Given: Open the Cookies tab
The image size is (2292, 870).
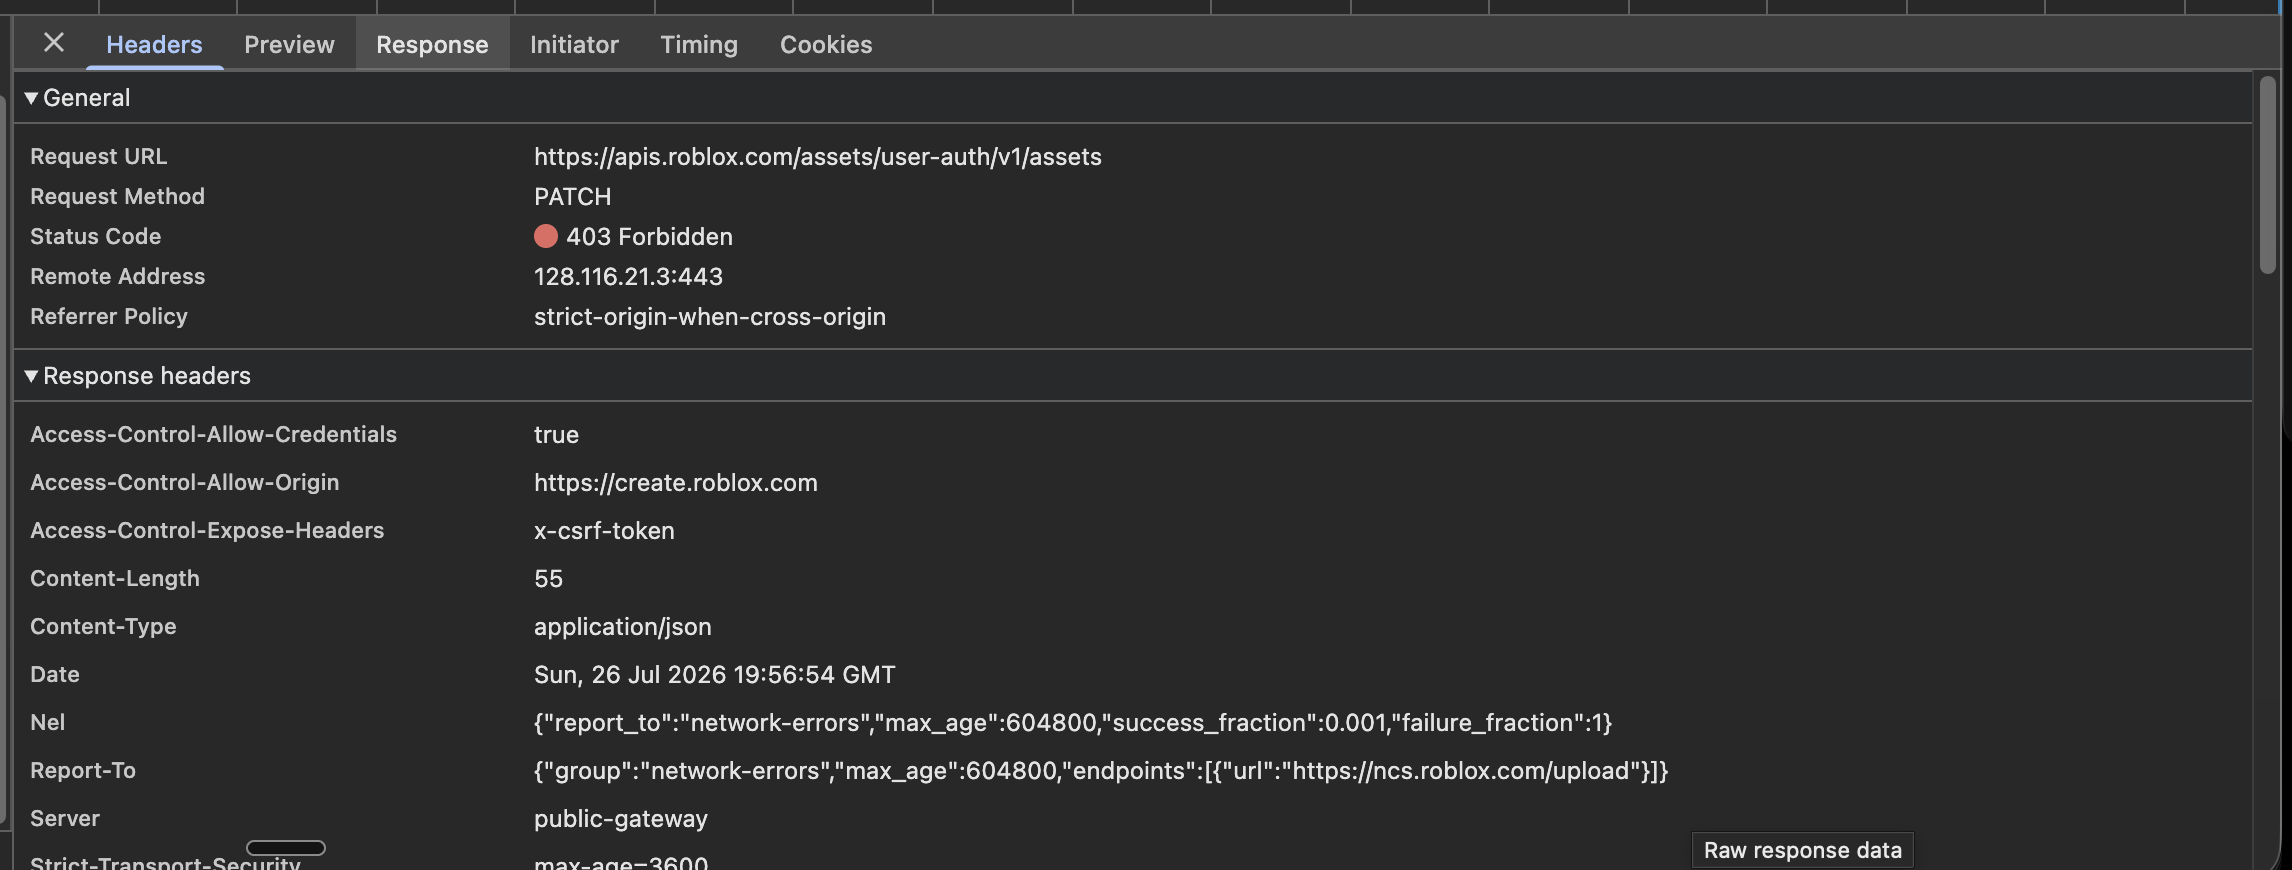Looking at the screenshot, I should pos(826,44).
